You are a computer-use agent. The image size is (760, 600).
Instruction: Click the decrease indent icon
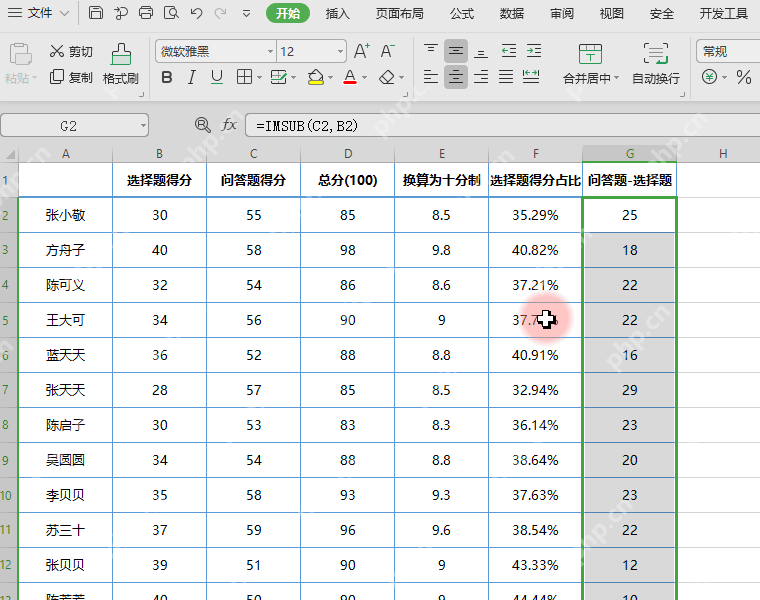(x=508, y=50)
